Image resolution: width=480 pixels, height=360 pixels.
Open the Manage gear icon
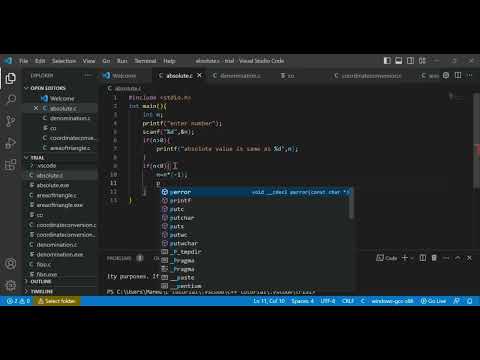click(x=11, y=285)
